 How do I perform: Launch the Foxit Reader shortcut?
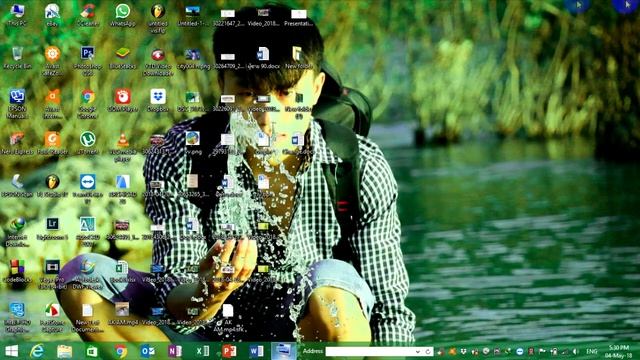(x=52, y=143)
